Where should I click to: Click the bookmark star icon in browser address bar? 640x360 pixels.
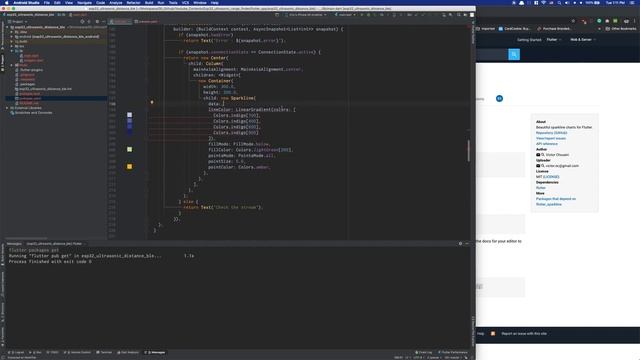pos(573,21)
